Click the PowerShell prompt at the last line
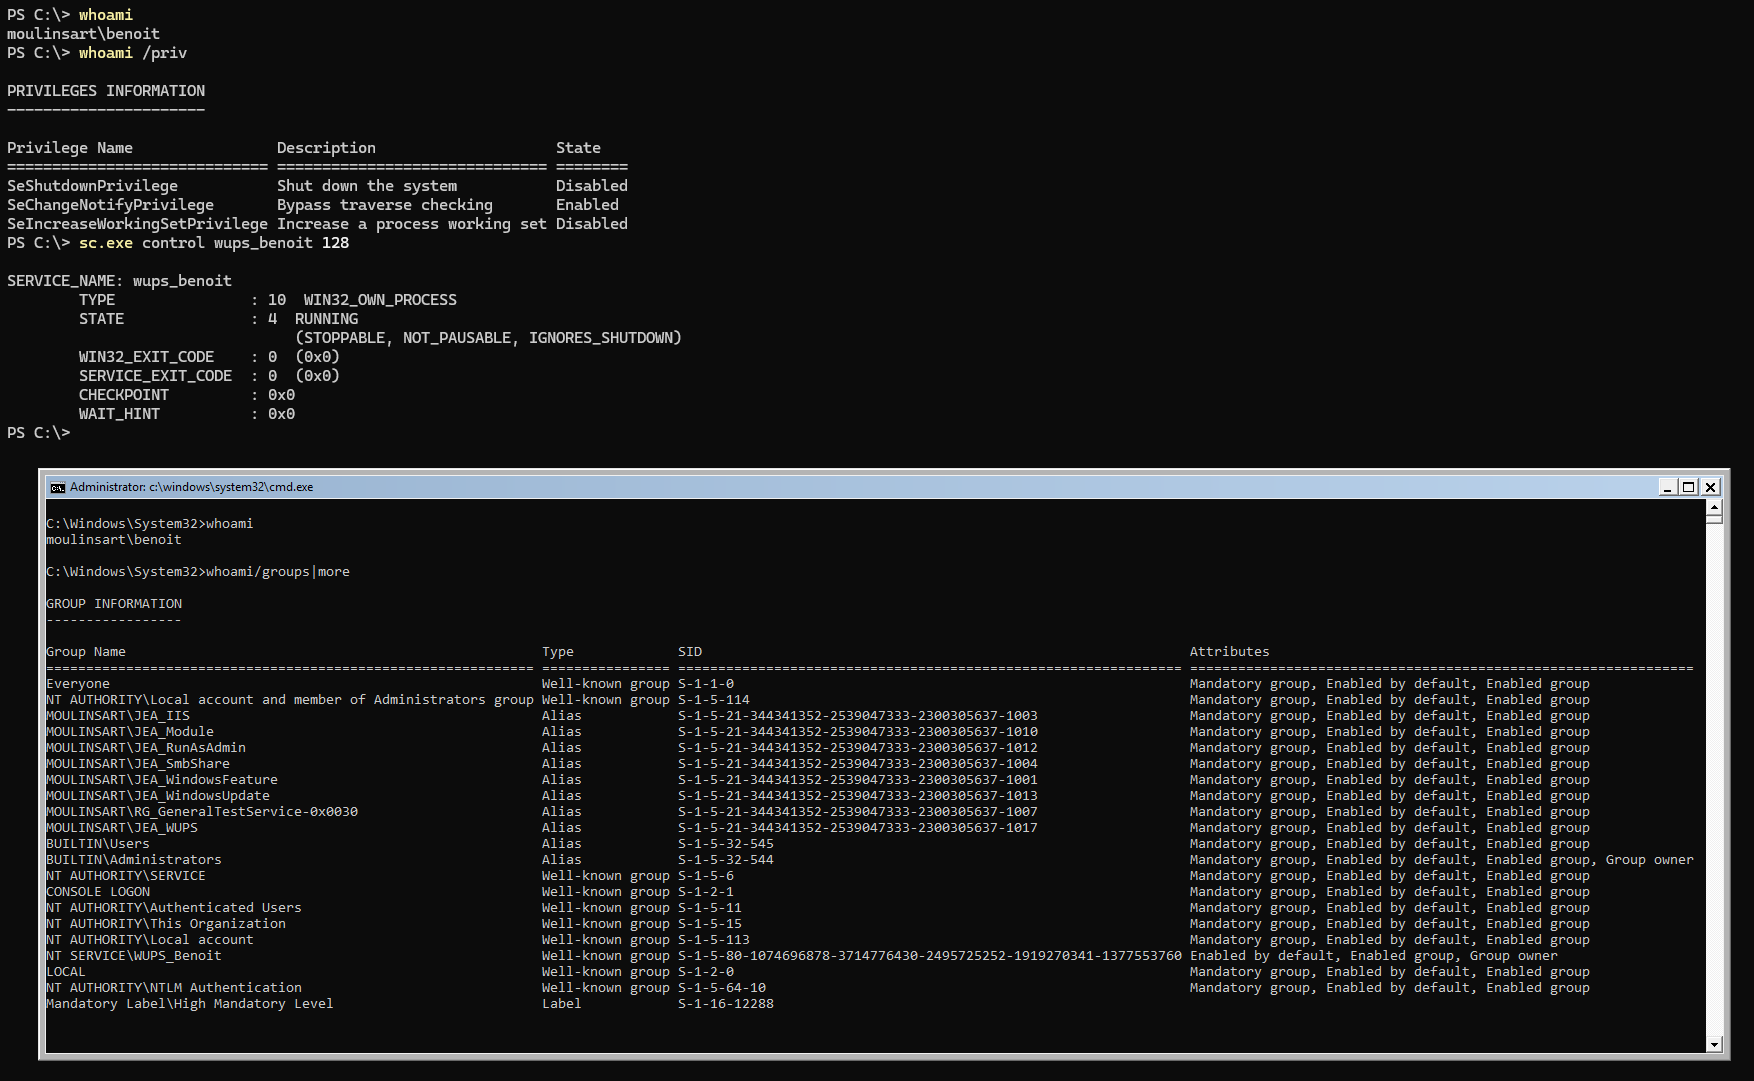The width and height of the screenshot is (1754, 1081). [38, 433]
